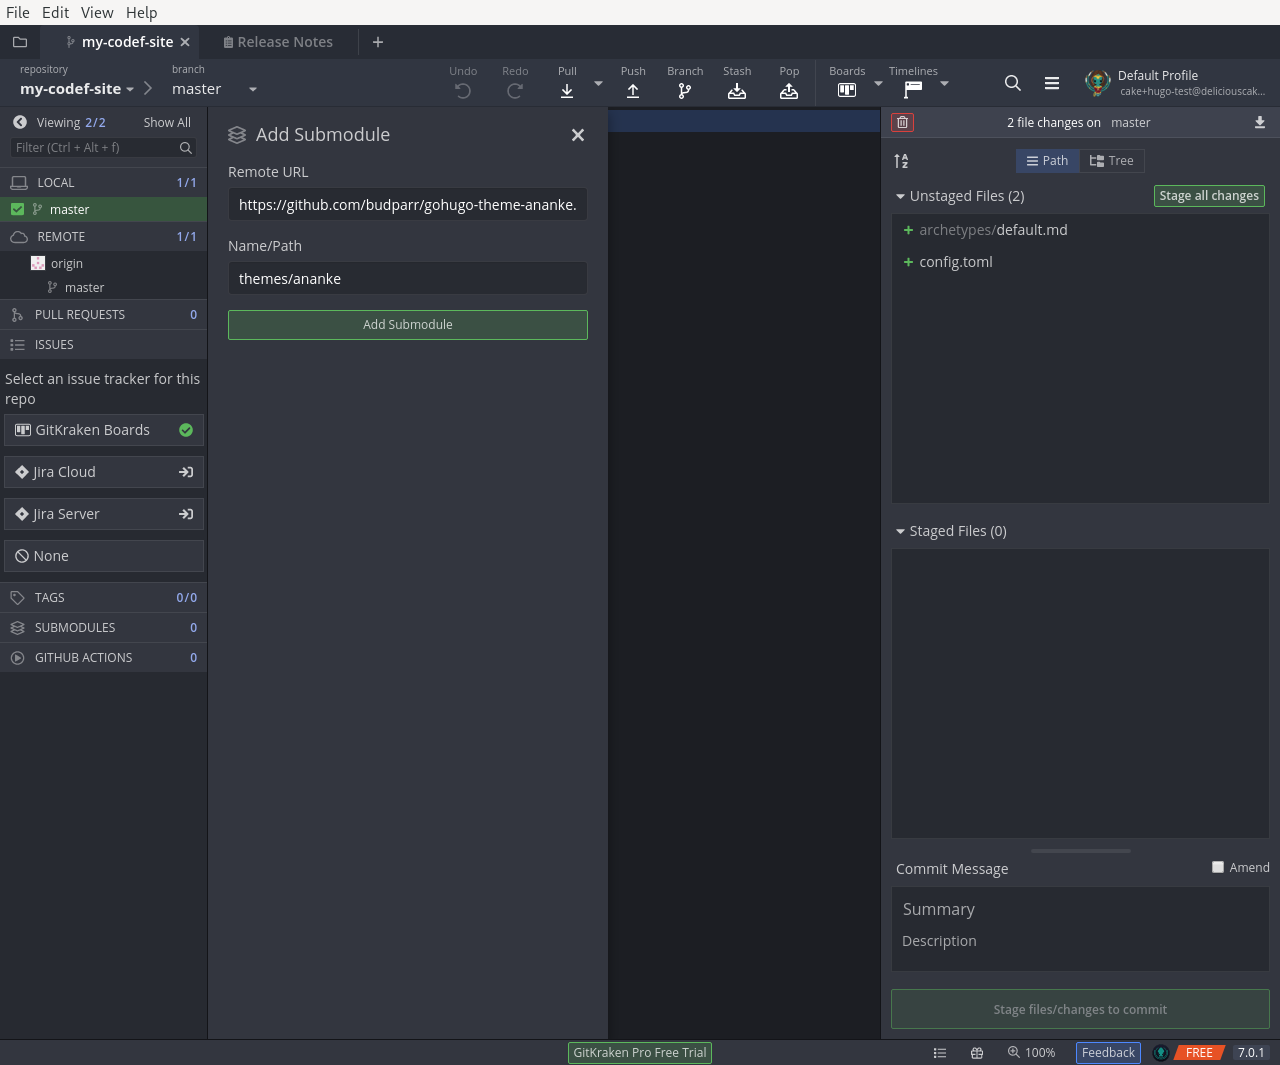Image resolution: width=1280 pixels, height=1065 pixels.
Task: Pop the latest stash
Action: pos(789,91)
